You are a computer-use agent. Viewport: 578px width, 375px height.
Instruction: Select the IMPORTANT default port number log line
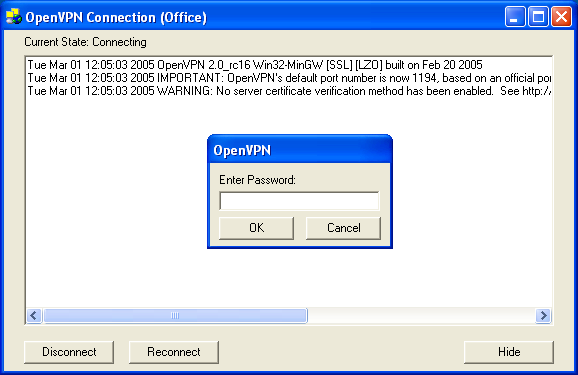[x=289, y=78]
